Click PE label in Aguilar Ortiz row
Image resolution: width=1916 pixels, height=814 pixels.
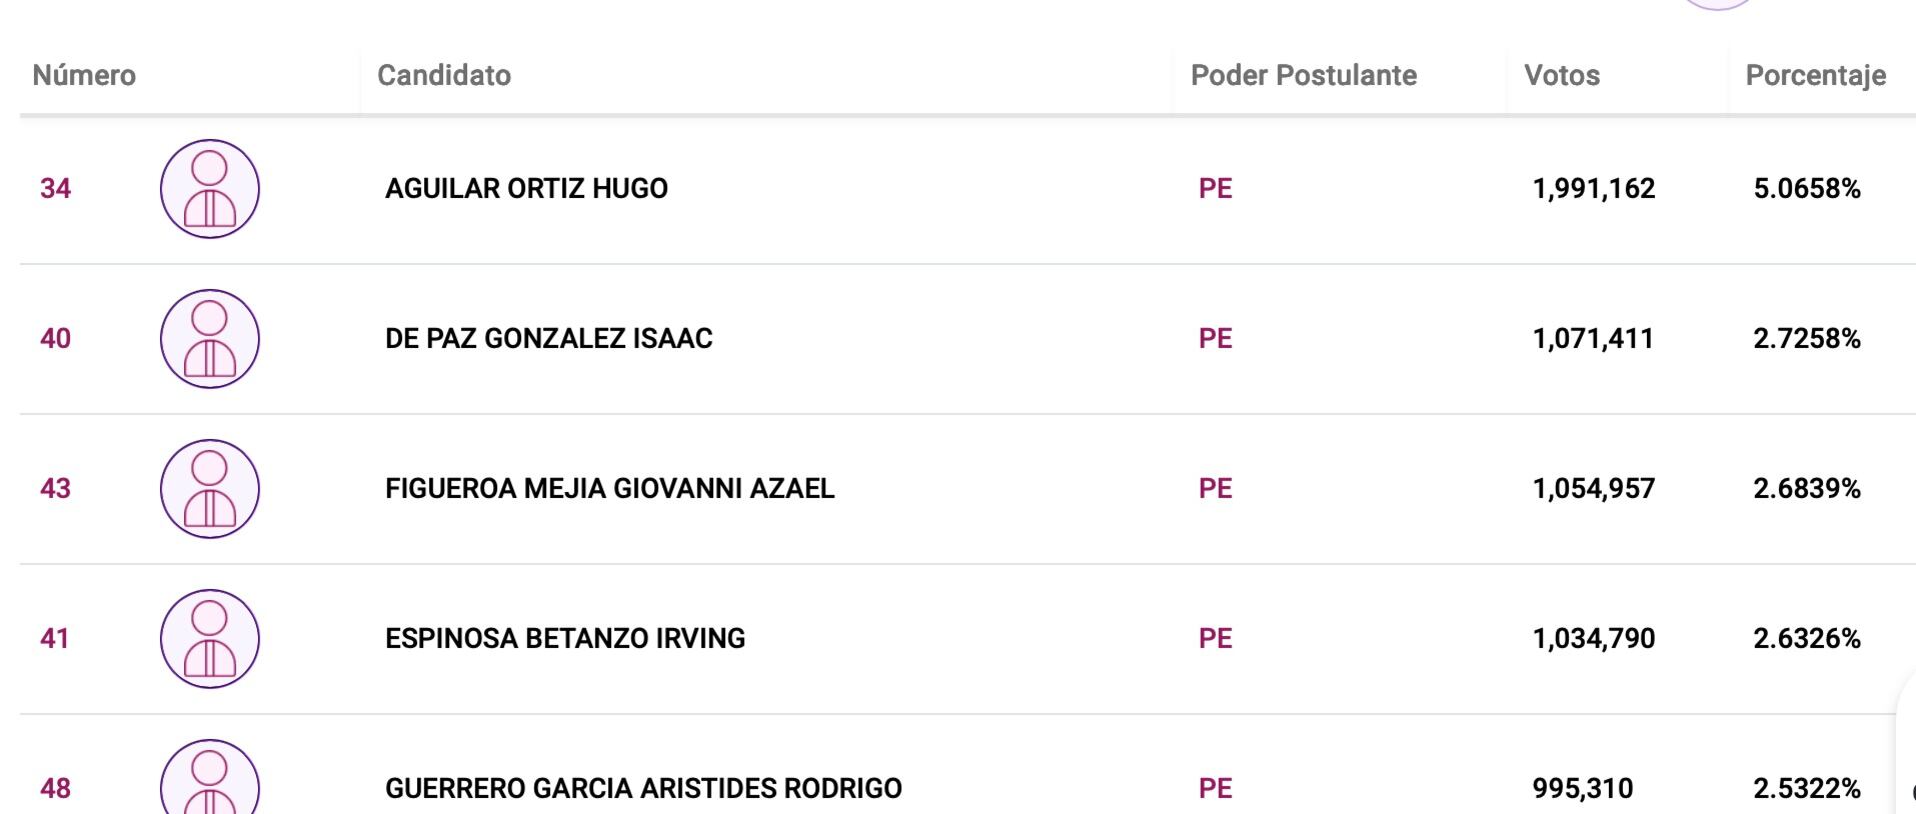point(1215,189)
